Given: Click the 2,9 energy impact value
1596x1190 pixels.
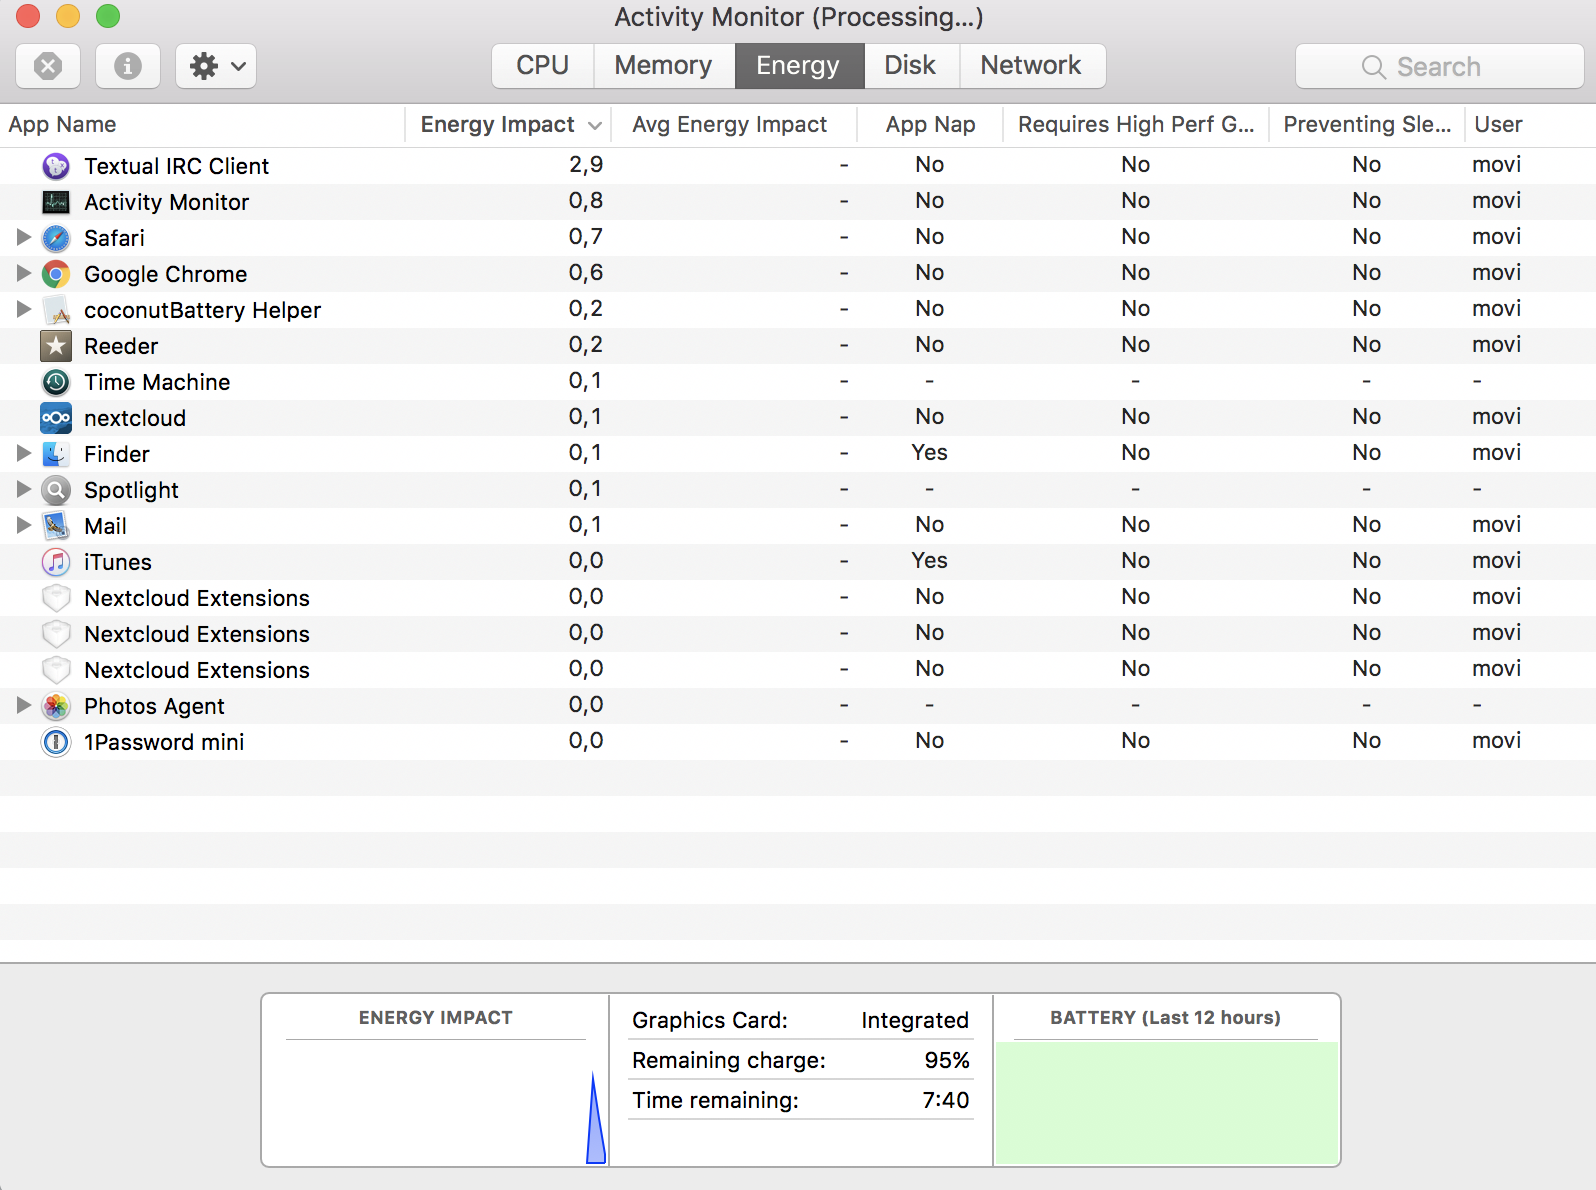Looking at the screenshot, I should pos(586,165).
